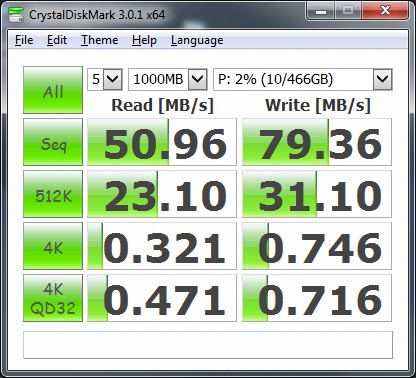Click the CrystalDiskMark title bar app icon

16,15
